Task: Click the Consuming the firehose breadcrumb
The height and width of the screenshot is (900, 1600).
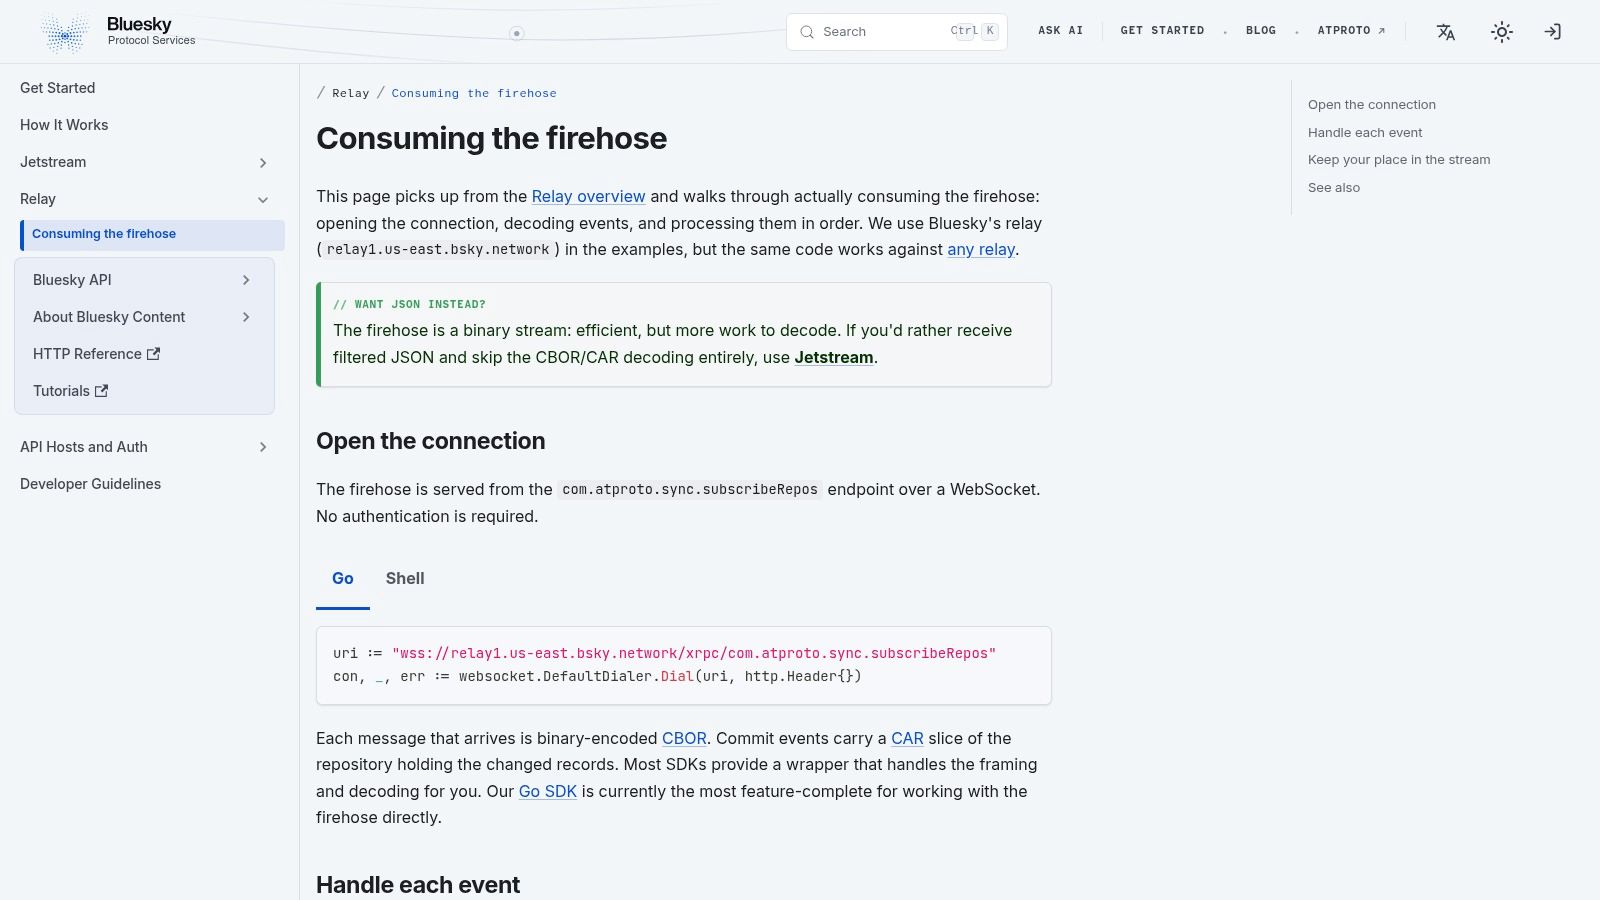Action: [x=474, y=93]
